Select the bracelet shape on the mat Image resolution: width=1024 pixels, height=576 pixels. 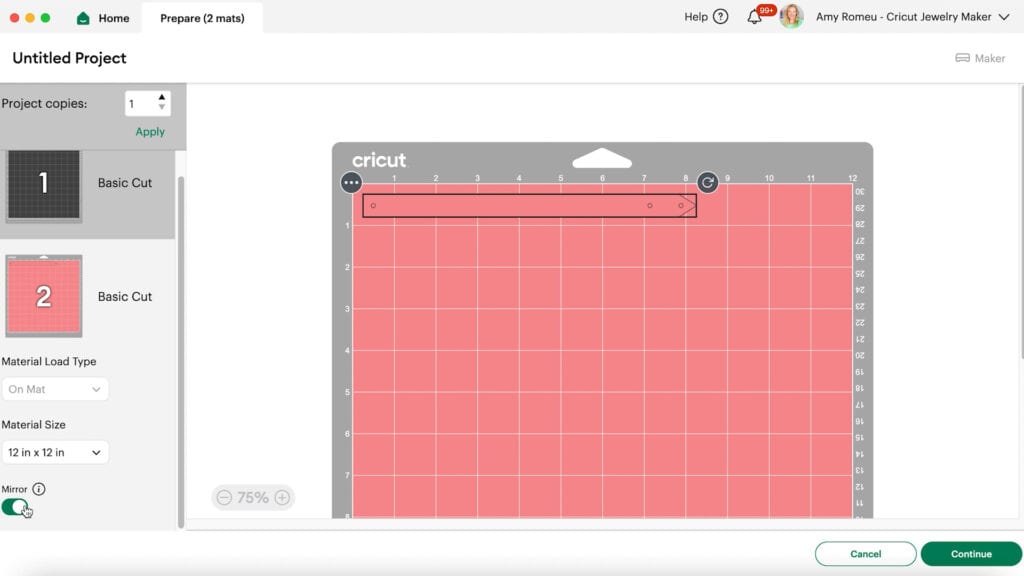coord(530,206)
